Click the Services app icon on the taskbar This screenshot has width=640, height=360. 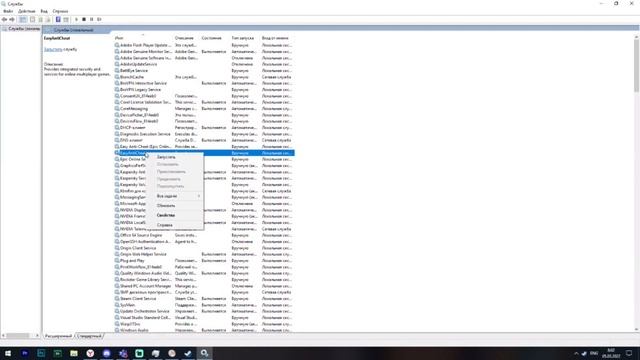[x=204, y=353]
